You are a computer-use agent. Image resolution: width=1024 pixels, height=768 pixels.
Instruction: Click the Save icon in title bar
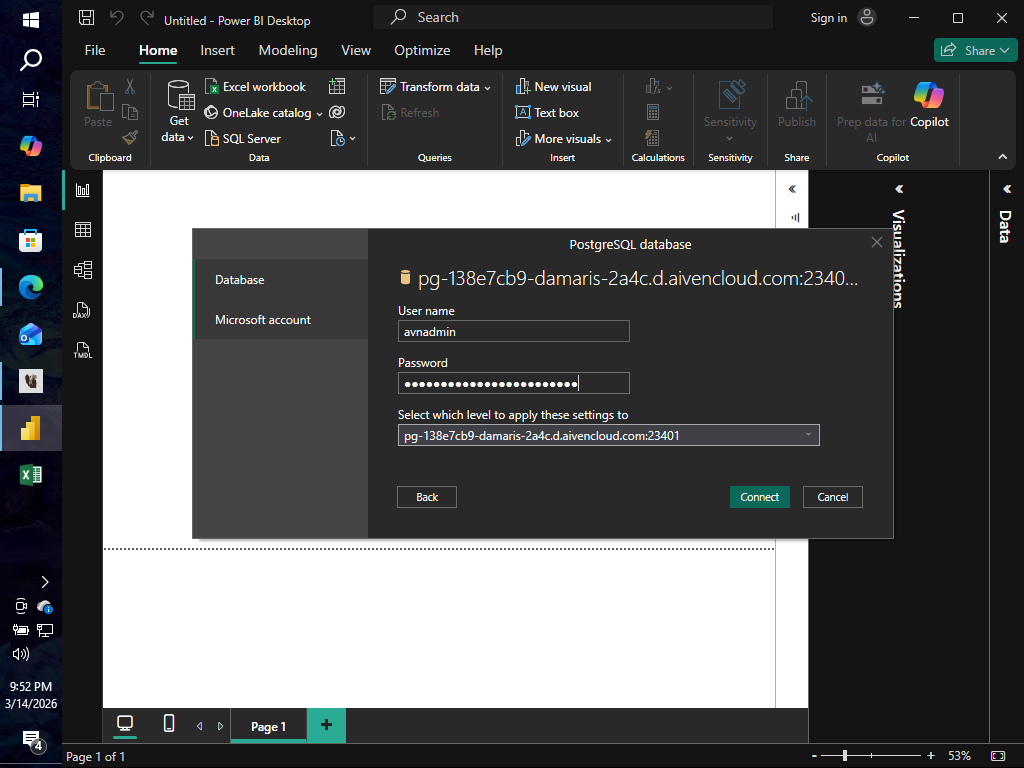tap(86, 18)
